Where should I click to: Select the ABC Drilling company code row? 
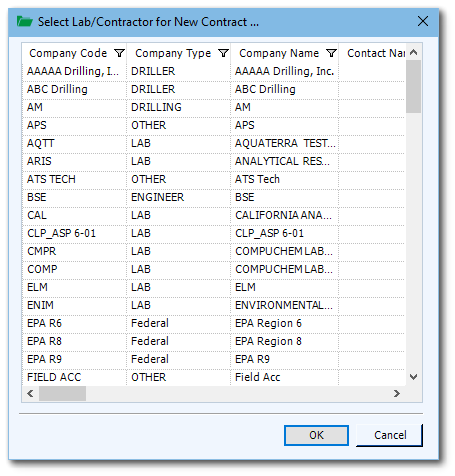[74, 89]
